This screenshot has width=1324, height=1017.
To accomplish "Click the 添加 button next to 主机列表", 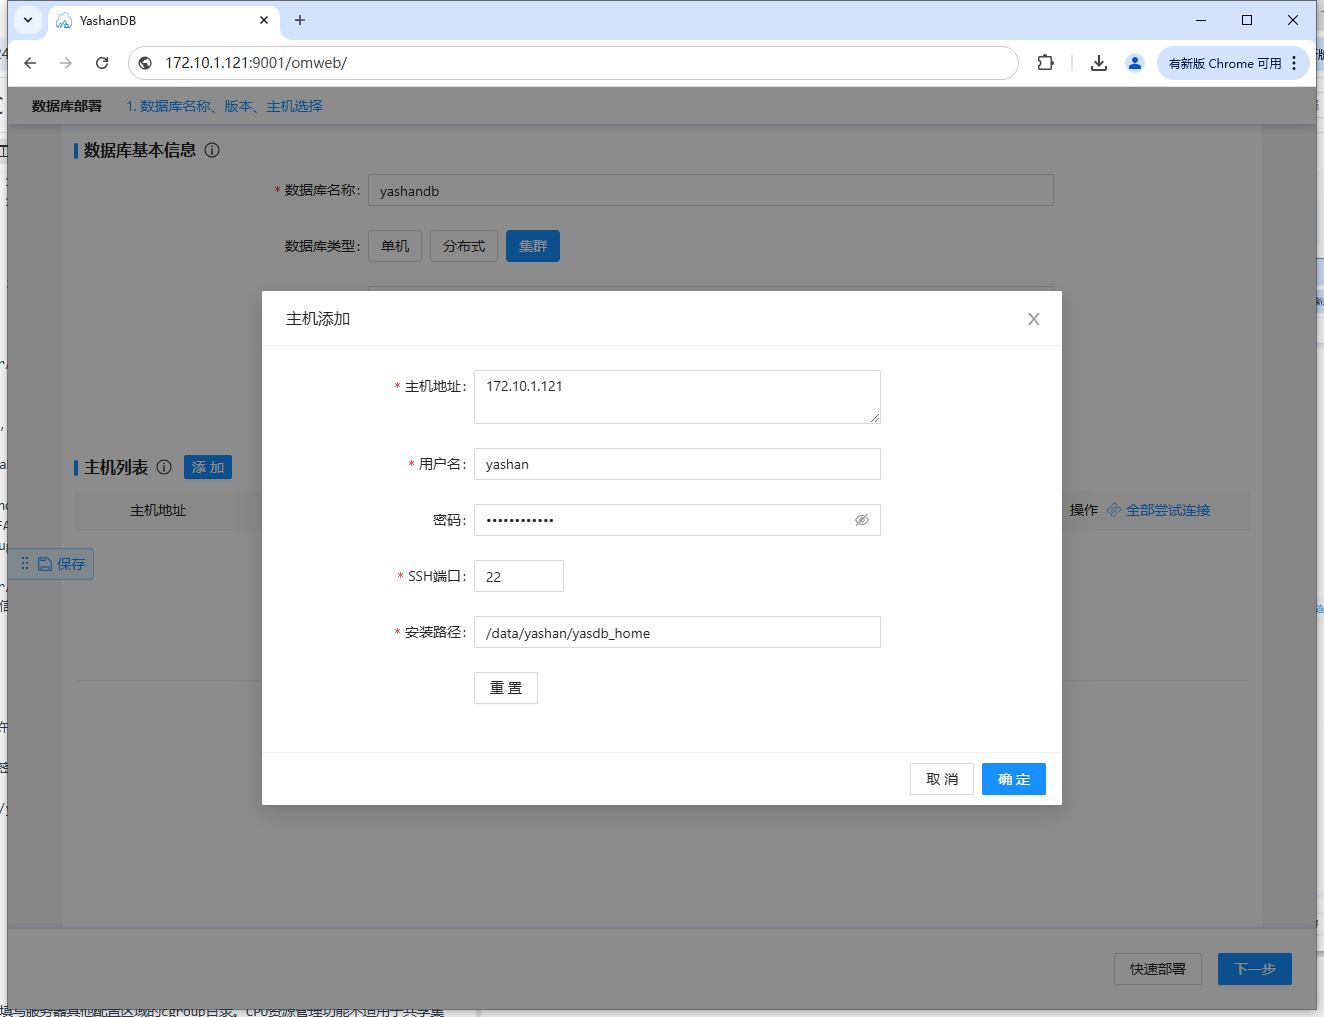I will pyautogui.click(x=208, y=467).
